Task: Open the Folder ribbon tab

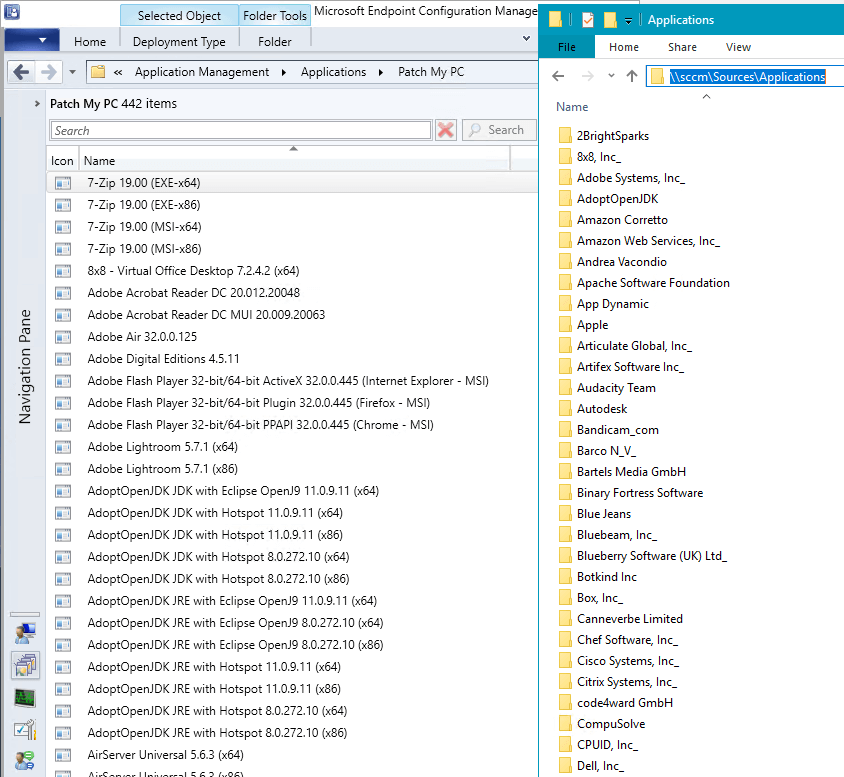Action: [275, 41]
